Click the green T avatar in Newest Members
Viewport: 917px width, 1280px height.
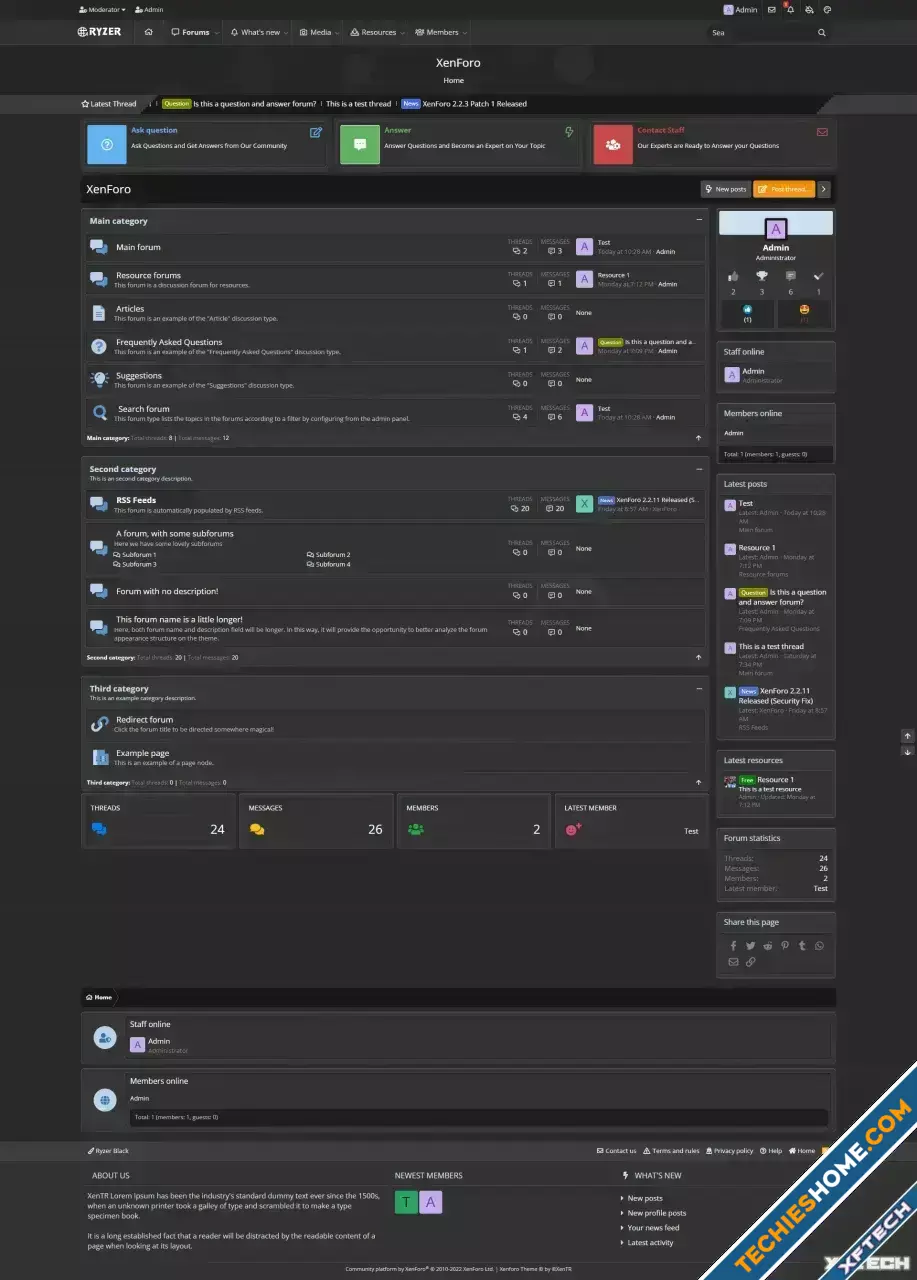406,1202
